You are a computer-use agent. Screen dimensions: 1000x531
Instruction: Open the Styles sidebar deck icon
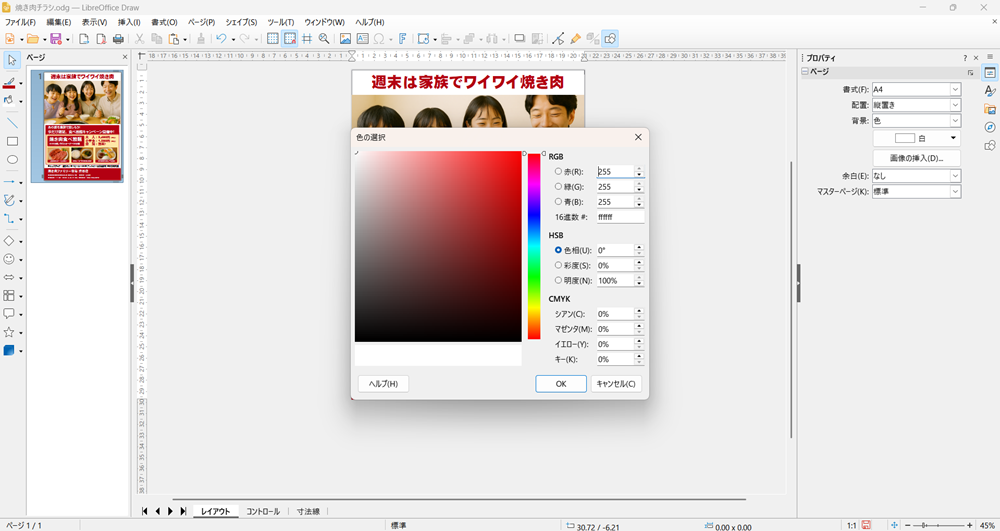[x=990, y=91]
